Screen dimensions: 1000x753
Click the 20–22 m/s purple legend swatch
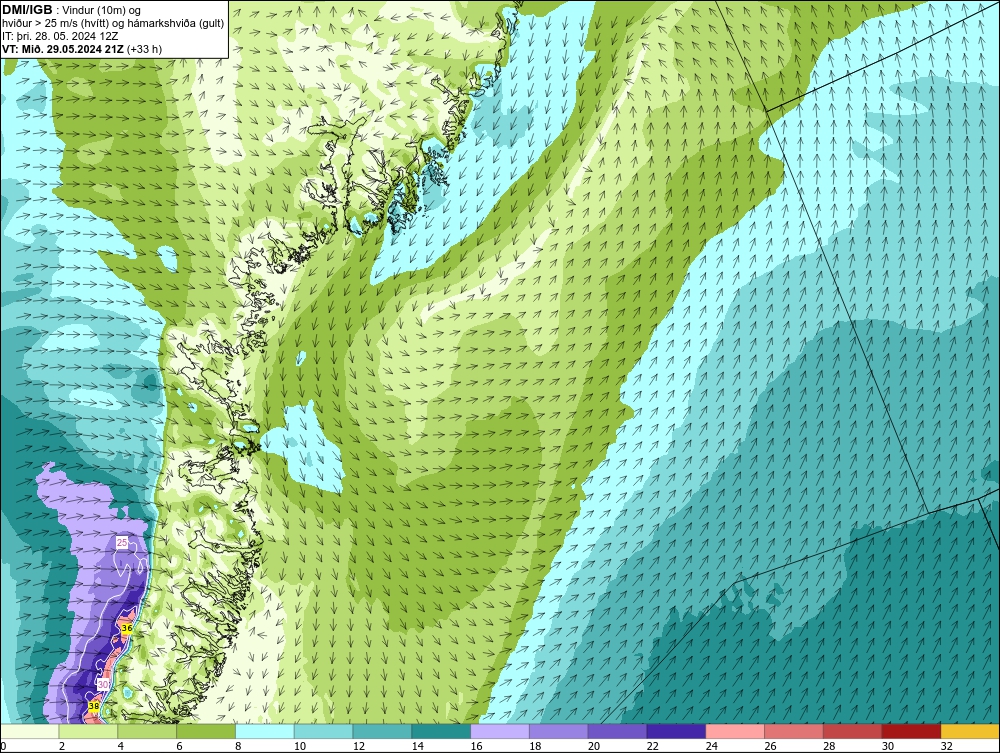(x=617, y=731)
